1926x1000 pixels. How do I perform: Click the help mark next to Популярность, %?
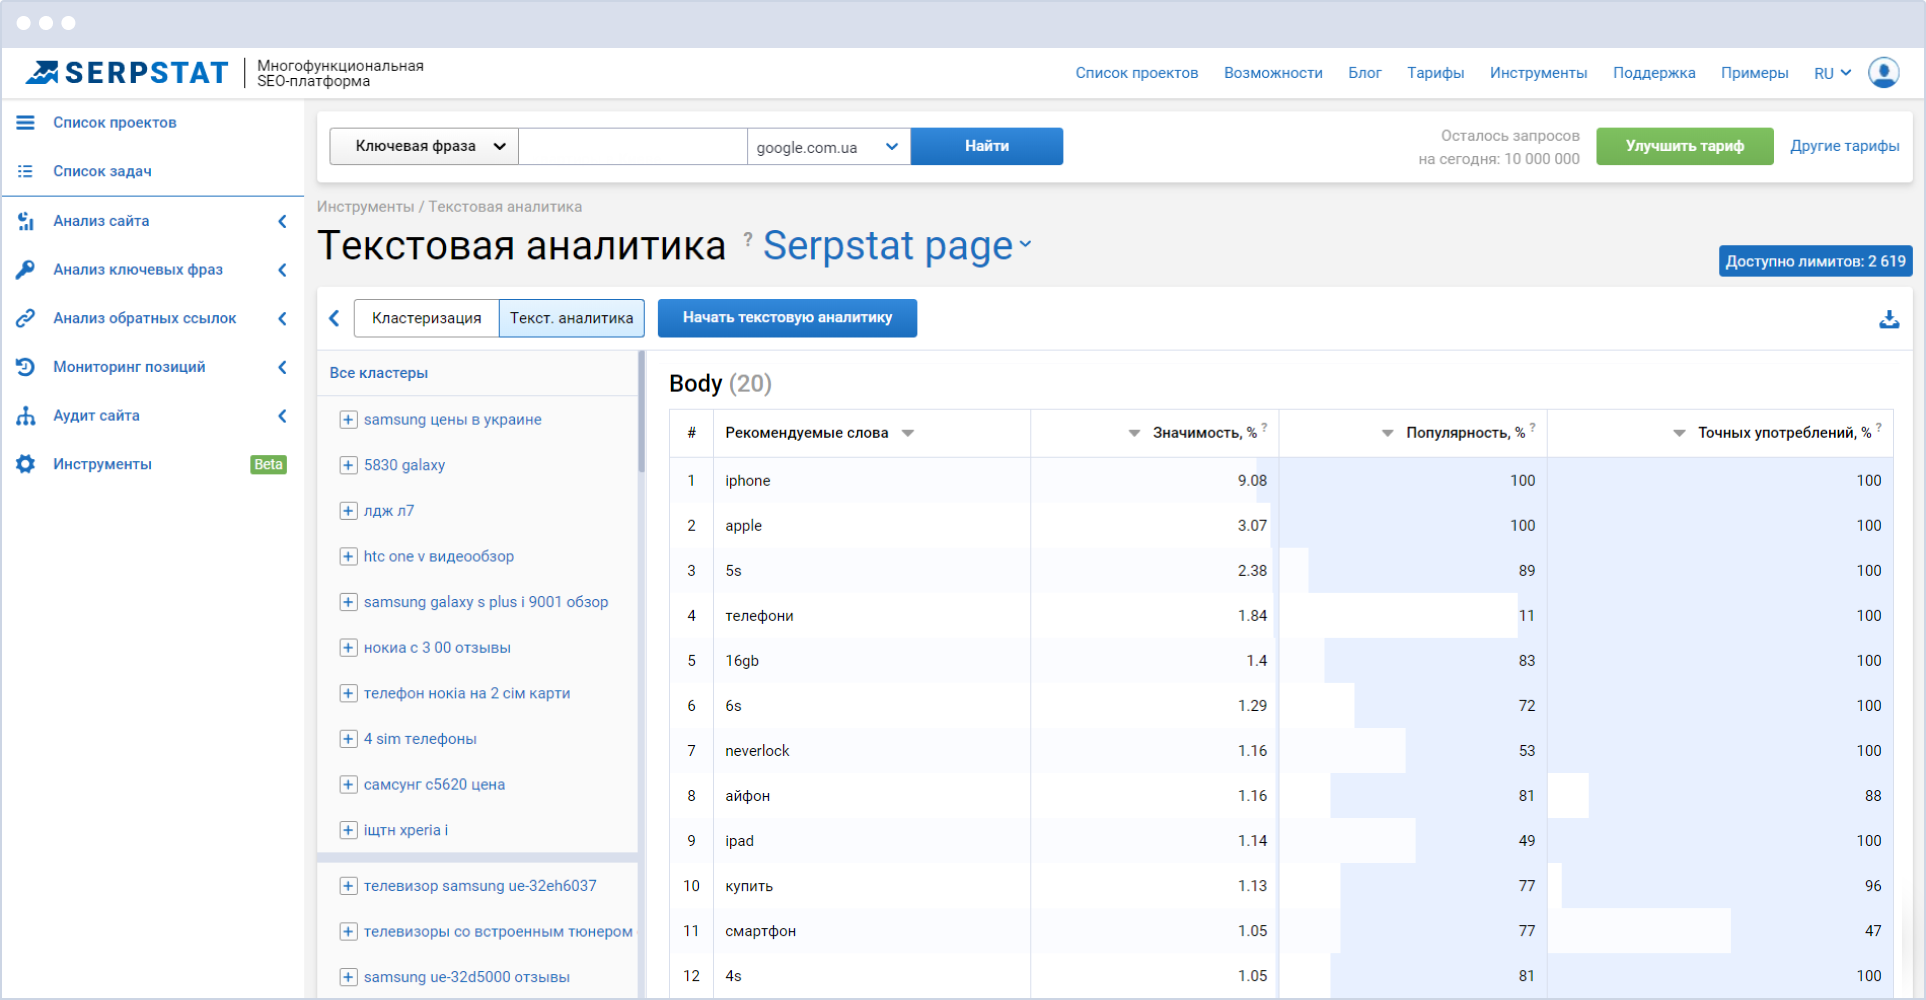click(x=1532, y=427)
